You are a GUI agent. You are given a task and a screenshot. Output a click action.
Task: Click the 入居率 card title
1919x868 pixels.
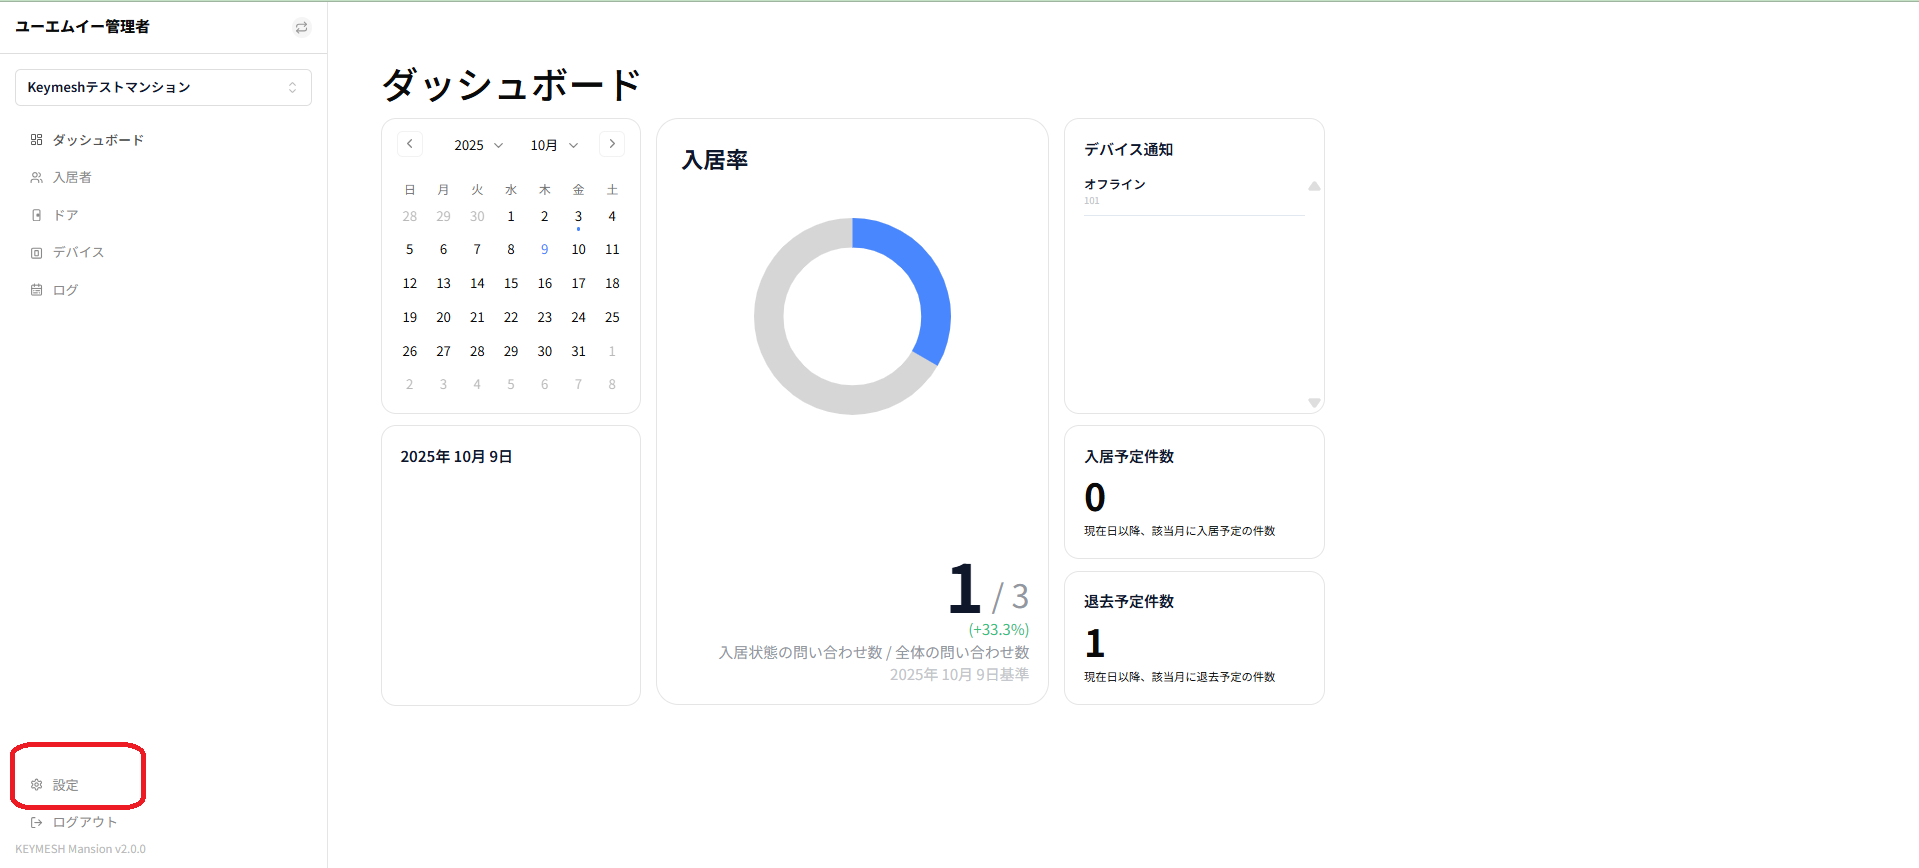tap(714, 160)
